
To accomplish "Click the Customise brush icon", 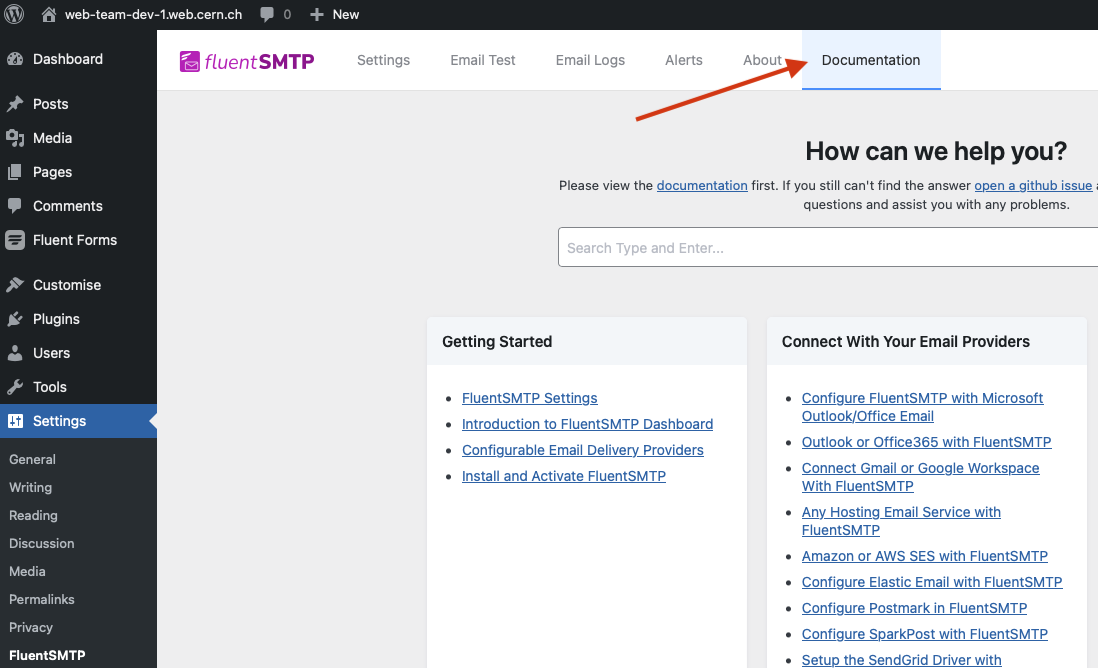I will (15, 285).
